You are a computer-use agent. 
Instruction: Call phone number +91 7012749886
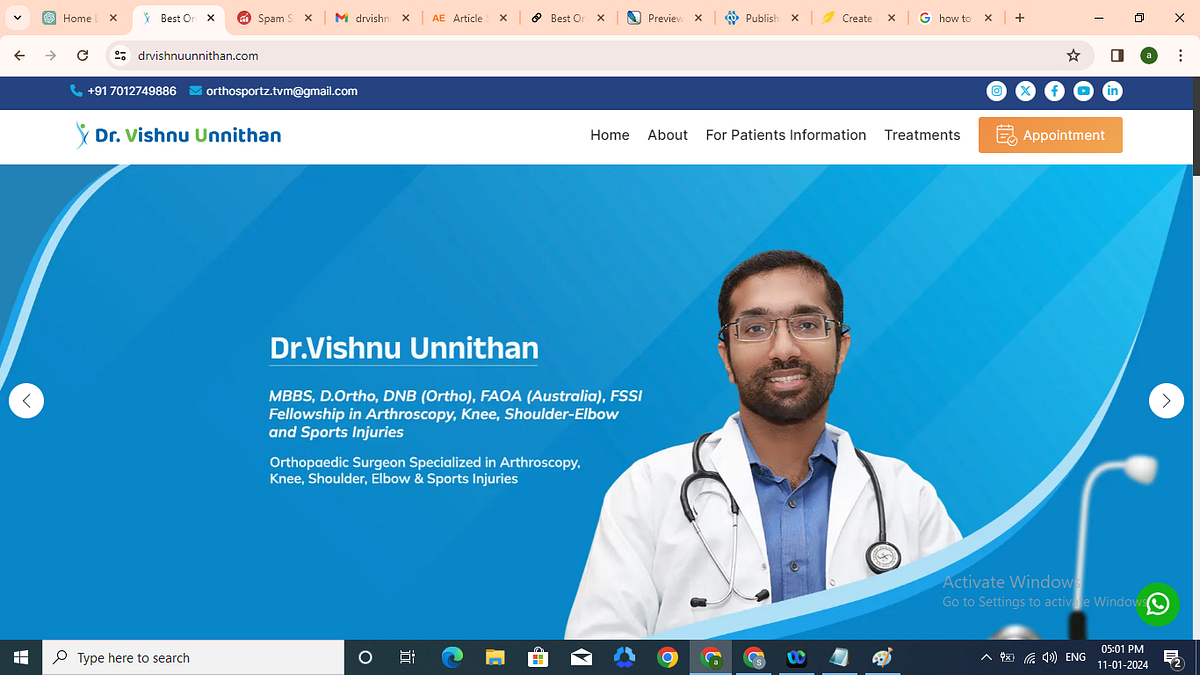[123, 91]
